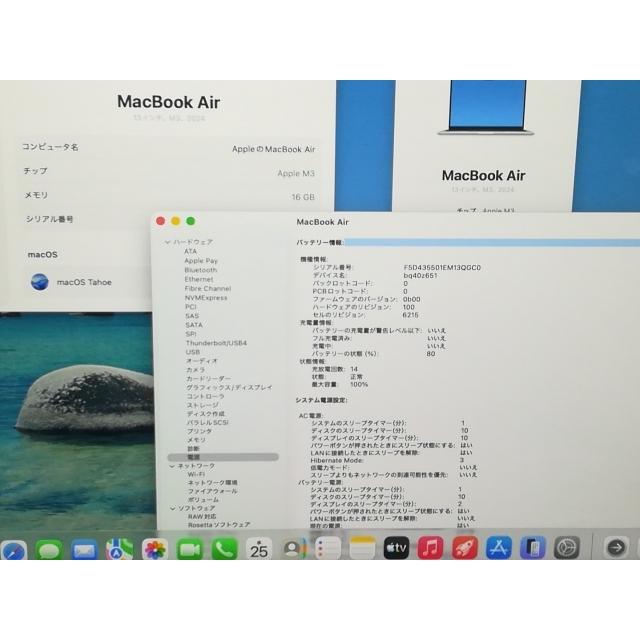
Task: Select オーディオ in sidebar
Action: [202, 361]
